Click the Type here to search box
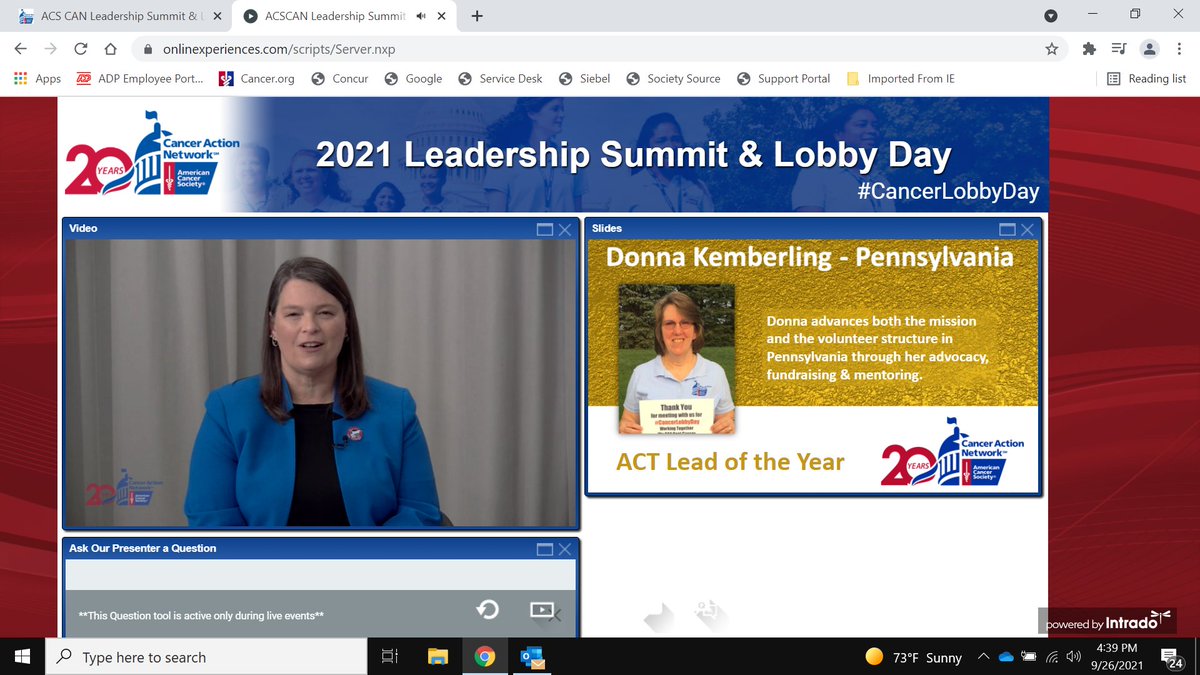Image resolution: width=1200 pixels, height=675 pixels. [206, 657]
